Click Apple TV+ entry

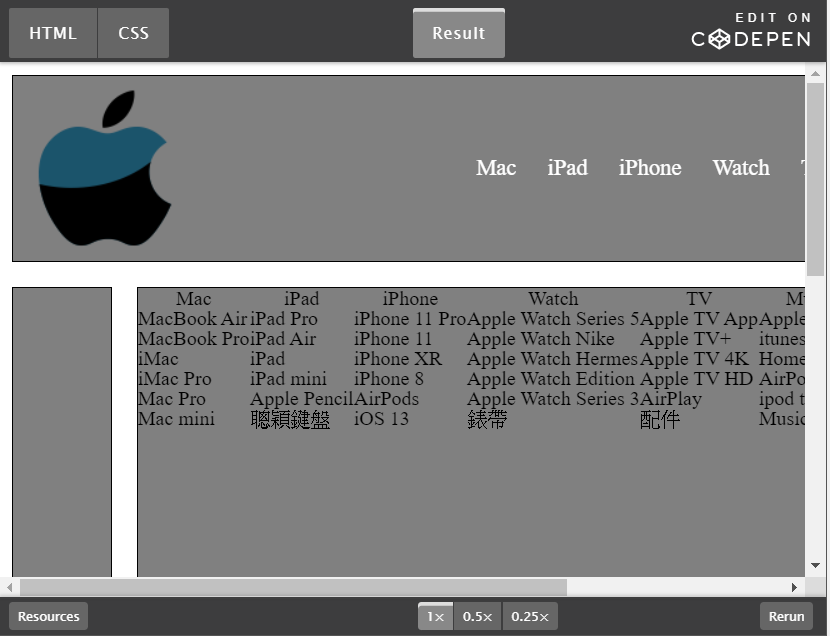(685, 339)
